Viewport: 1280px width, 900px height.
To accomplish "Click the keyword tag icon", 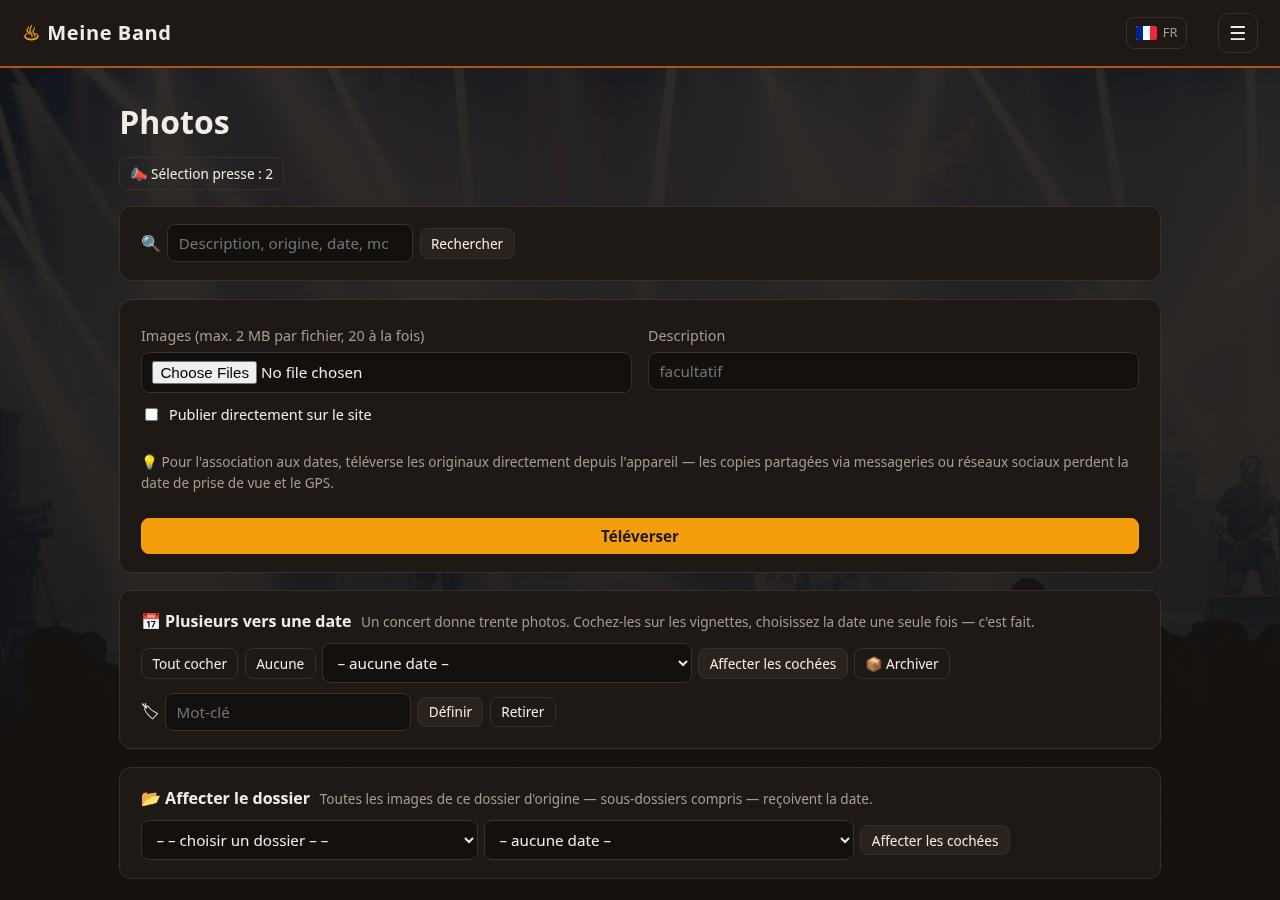I will tap(150, 712).
